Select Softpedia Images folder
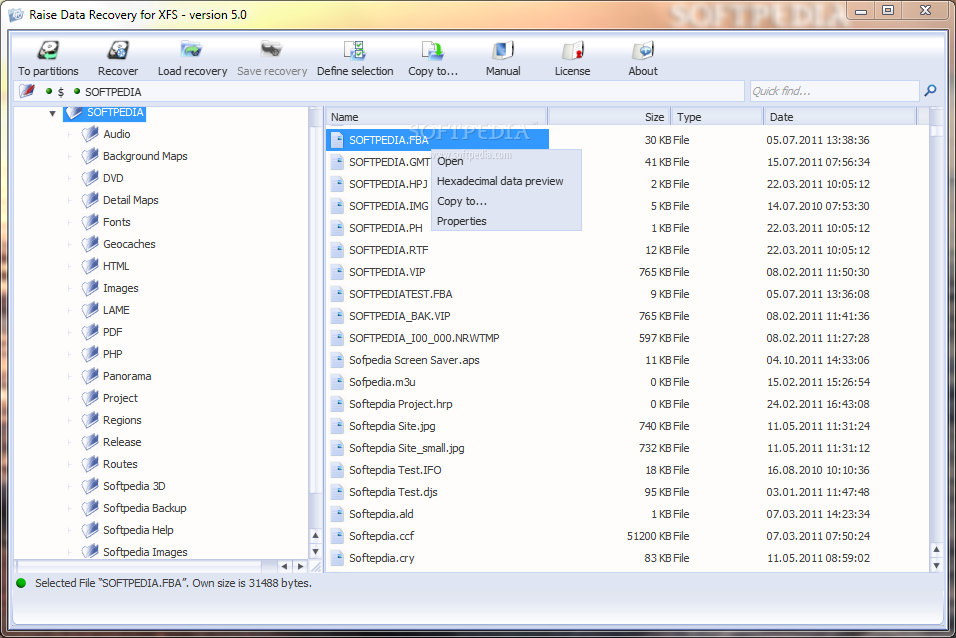The height and width of the screenshot is (638, 956). point(145,551)
